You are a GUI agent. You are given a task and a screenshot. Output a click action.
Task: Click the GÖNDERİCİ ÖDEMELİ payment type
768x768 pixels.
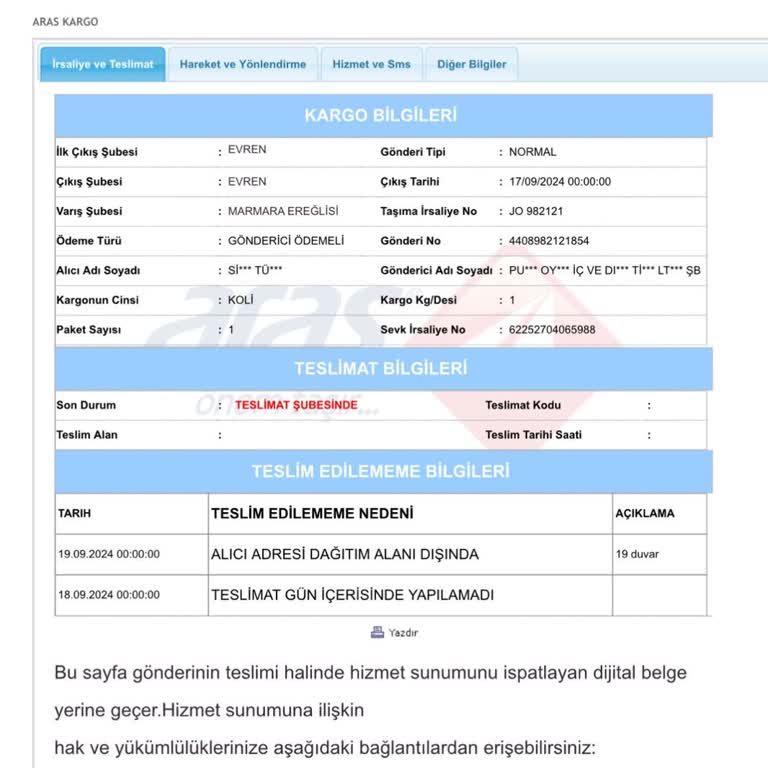coord(286,240)
